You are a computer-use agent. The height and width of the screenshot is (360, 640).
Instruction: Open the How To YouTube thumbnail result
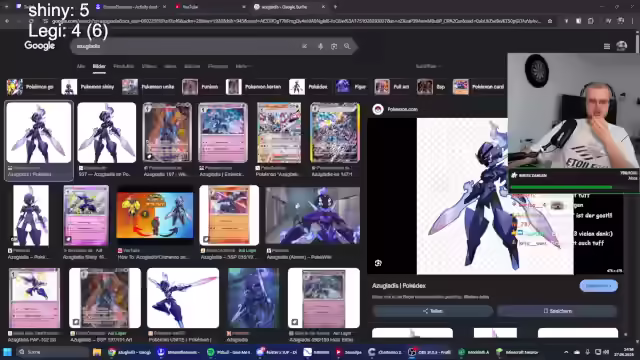click(x=155, y=215)
